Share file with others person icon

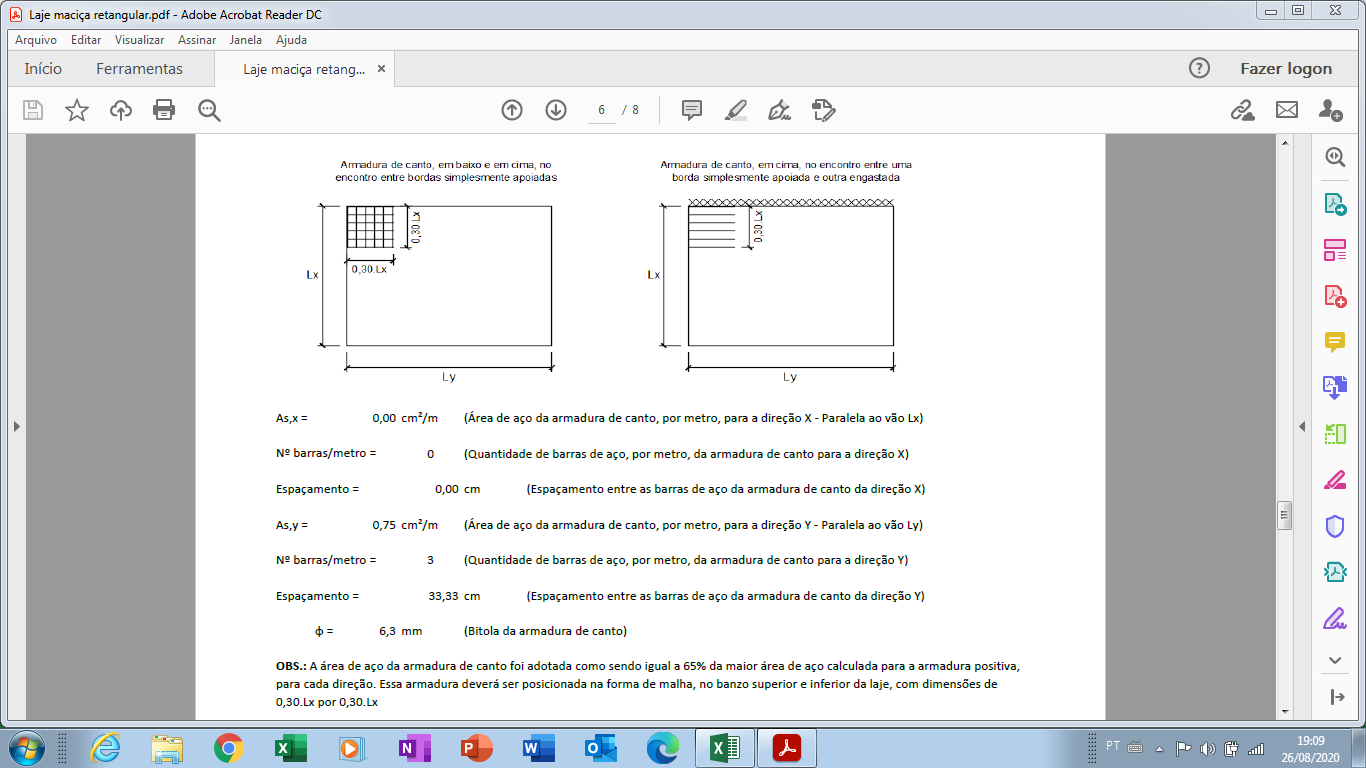click(x=1330, y=110)
